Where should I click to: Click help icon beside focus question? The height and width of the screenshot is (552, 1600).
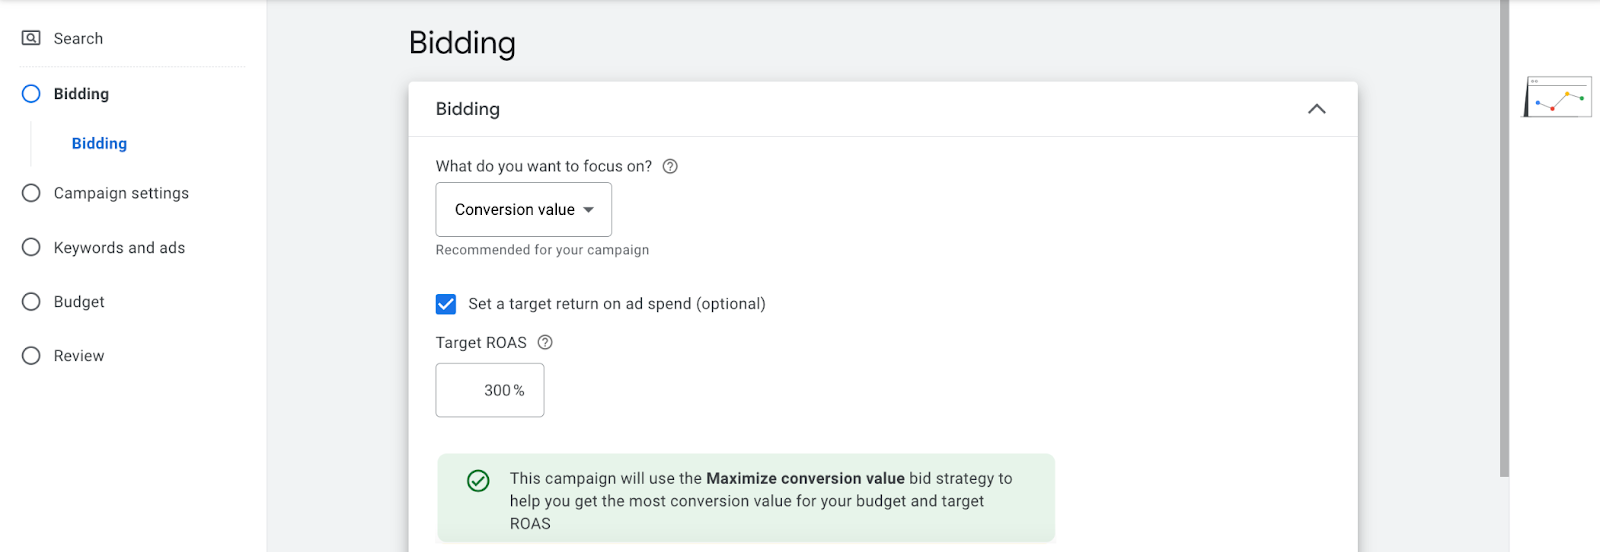pos(670,167)
